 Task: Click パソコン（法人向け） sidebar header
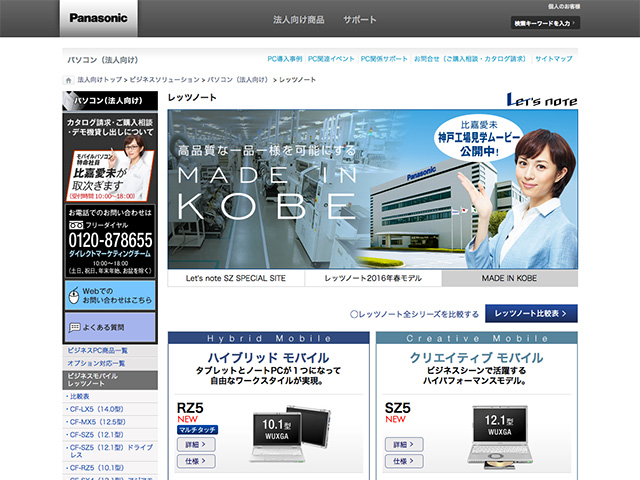(110, 100)
